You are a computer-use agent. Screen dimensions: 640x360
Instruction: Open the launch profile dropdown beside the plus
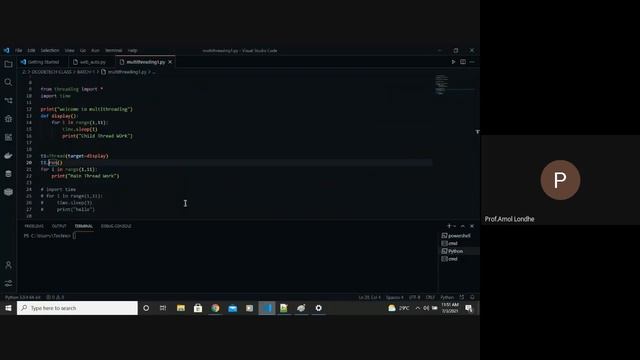454,226
